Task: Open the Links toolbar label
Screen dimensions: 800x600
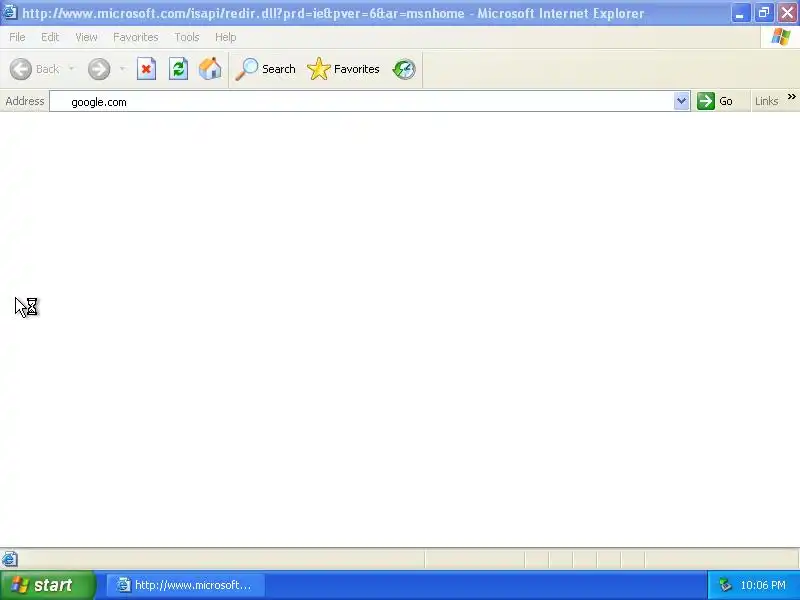Action: click(x=766, y=101)
